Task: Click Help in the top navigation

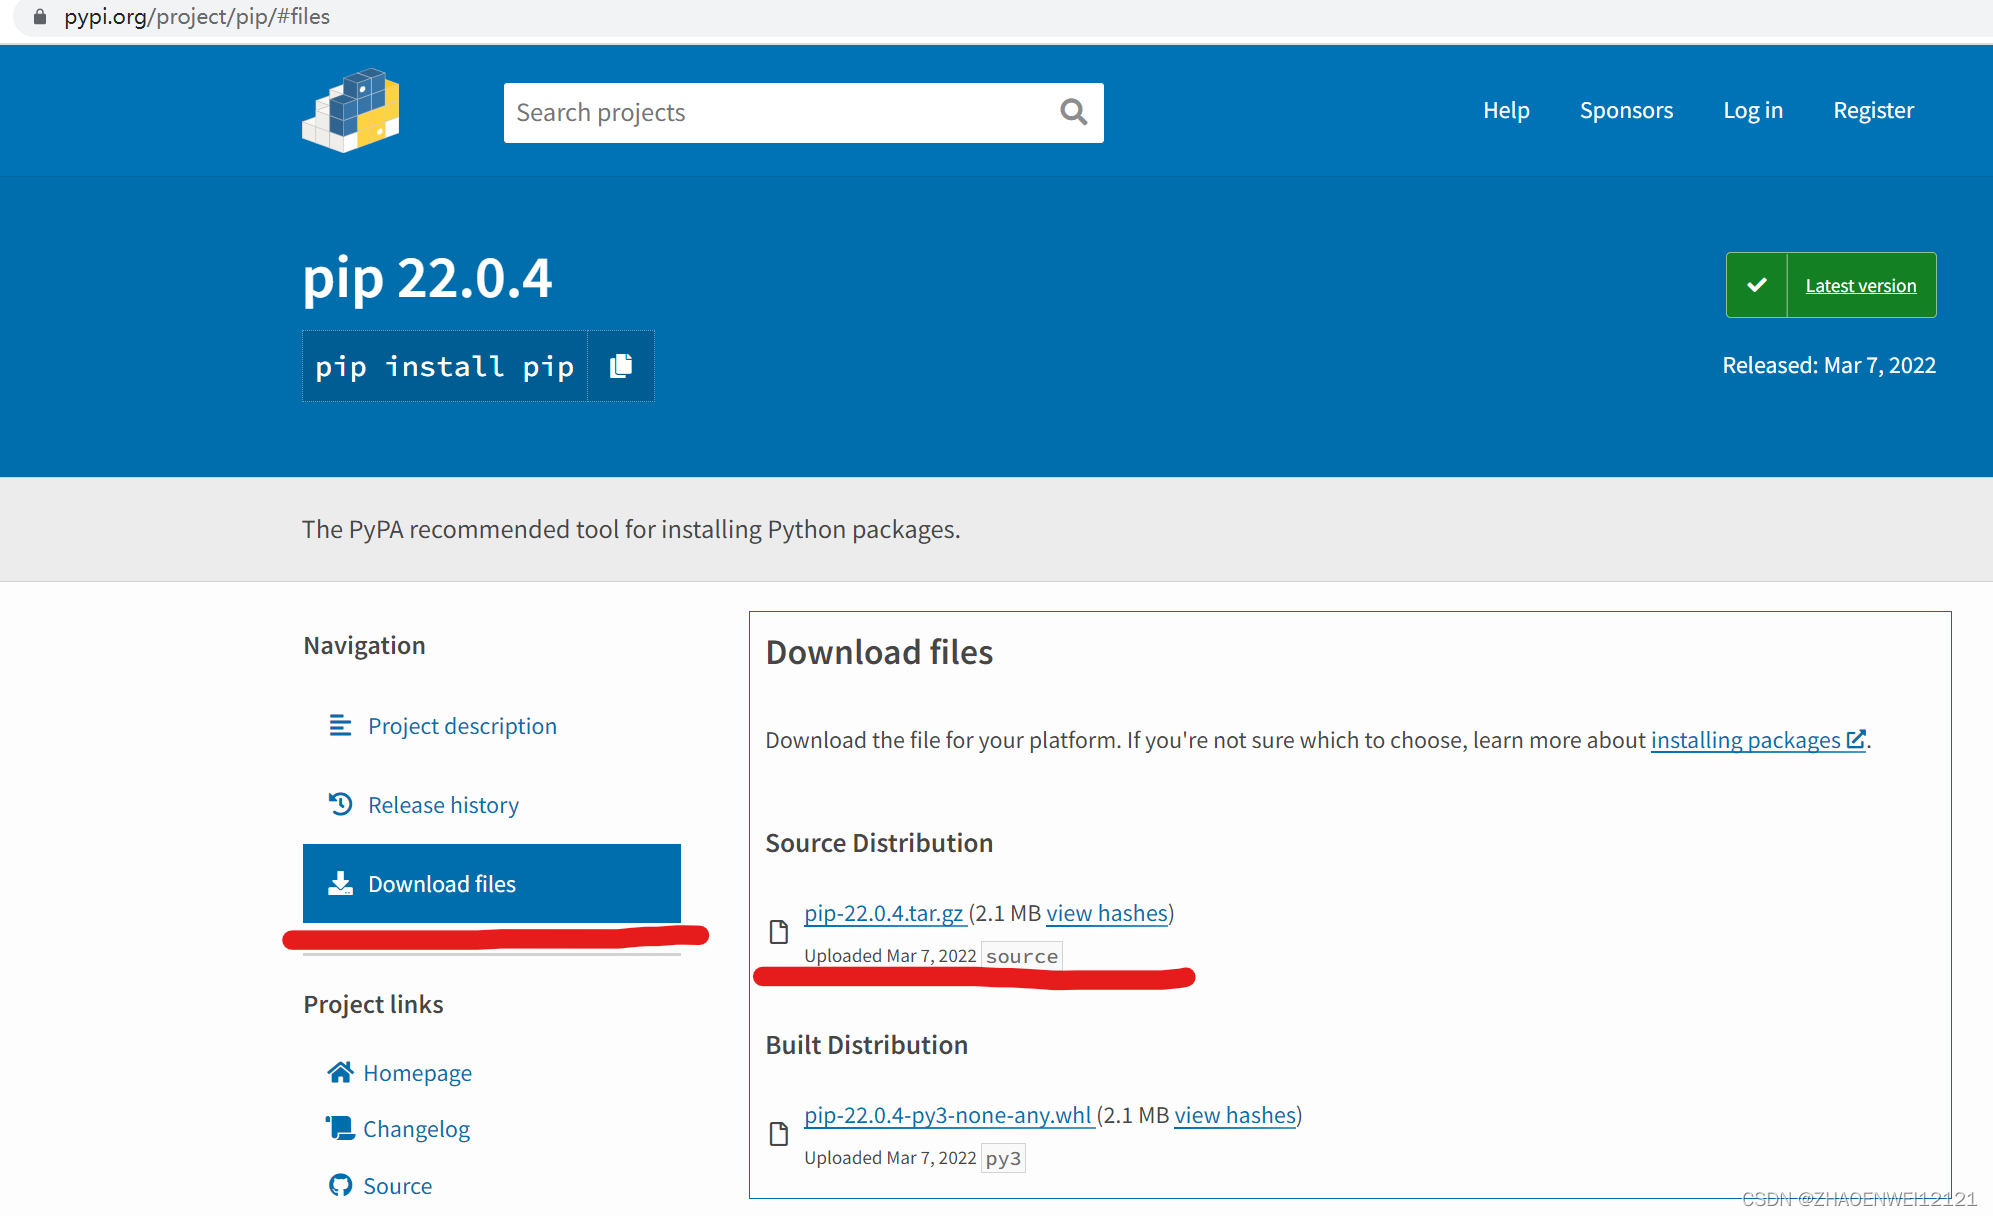Action: pyautogui.click(x=1506, y=110)
